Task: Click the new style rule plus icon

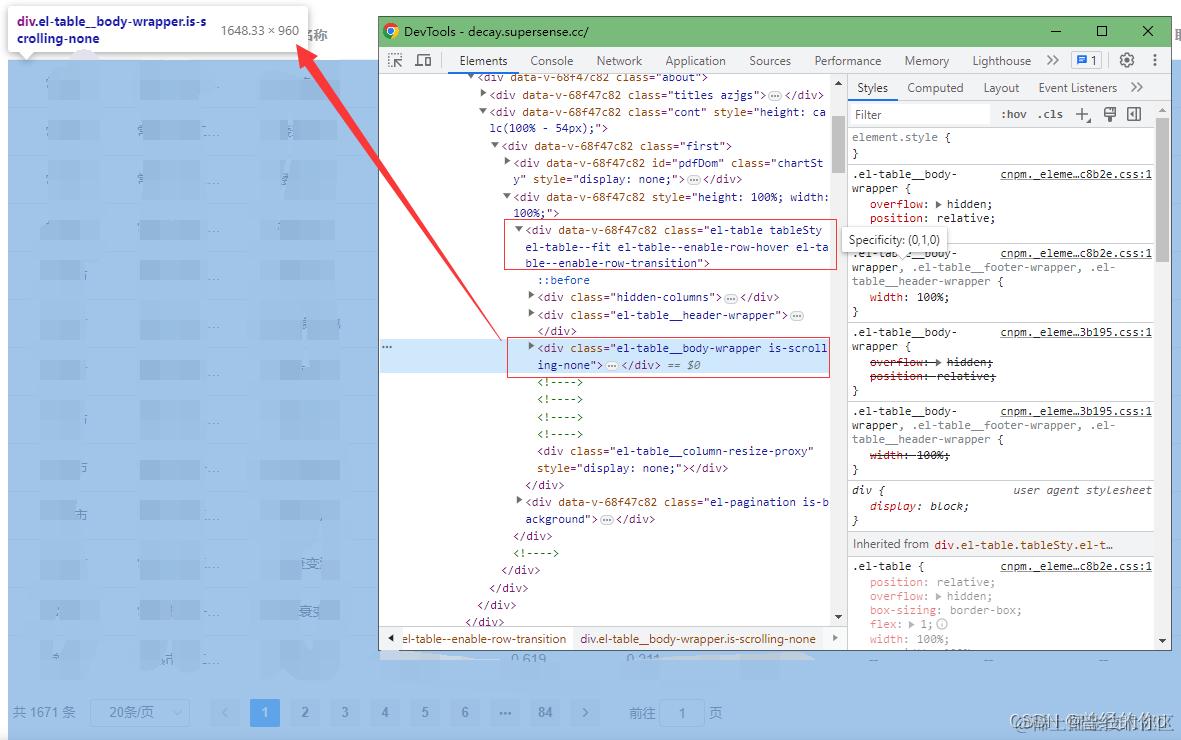Action: [1082, 115]
